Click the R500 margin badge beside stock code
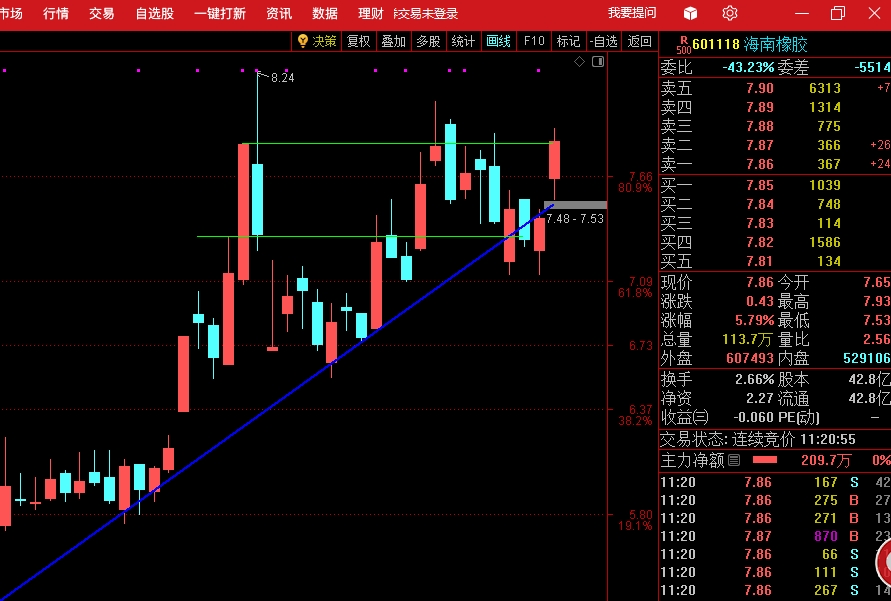The width and height of the screenshot is (891, 601). (x=684, y=45)
